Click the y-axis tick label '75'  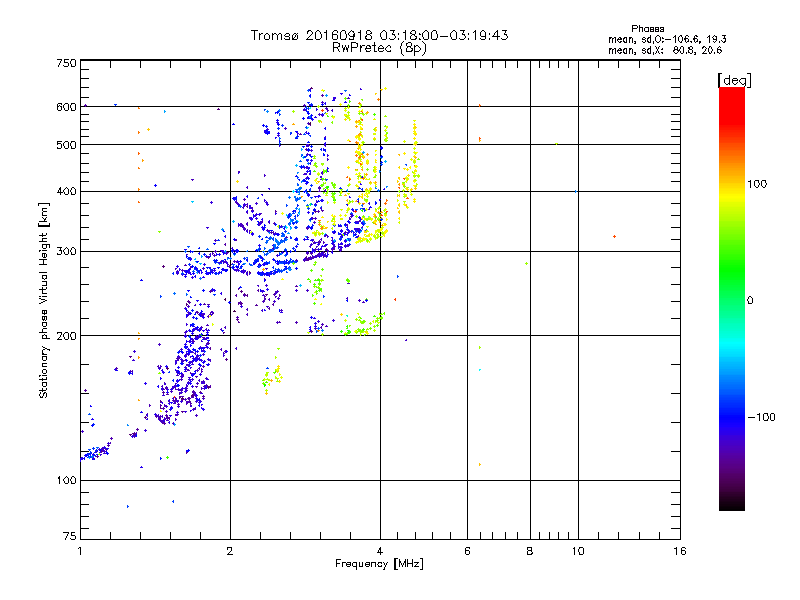tap(70, 536)
